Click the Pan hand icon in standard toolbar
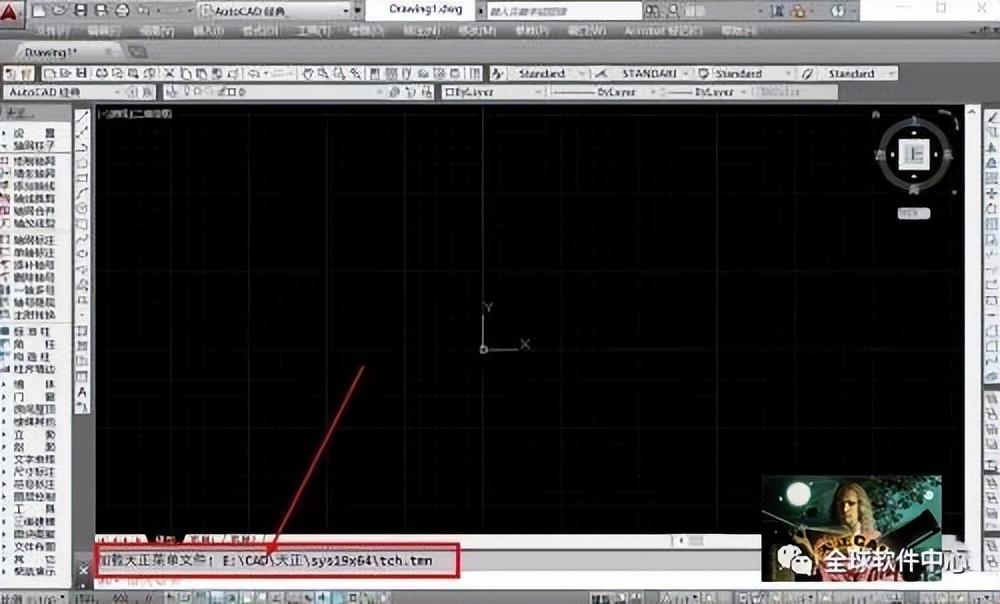Viewport: 1000px width, 604px height. 308,74
